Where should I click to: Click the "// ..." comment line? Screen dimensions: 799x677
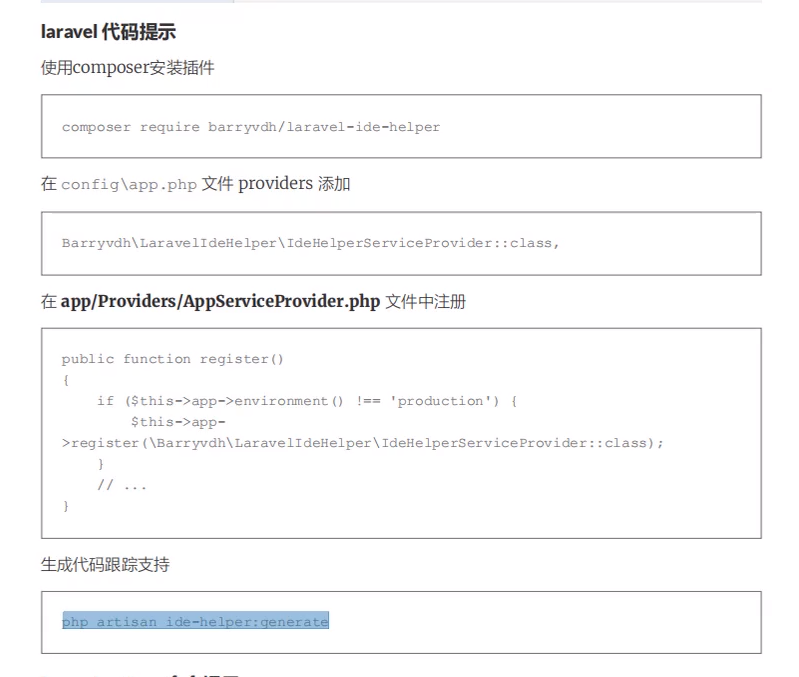[x=121, y=485]
